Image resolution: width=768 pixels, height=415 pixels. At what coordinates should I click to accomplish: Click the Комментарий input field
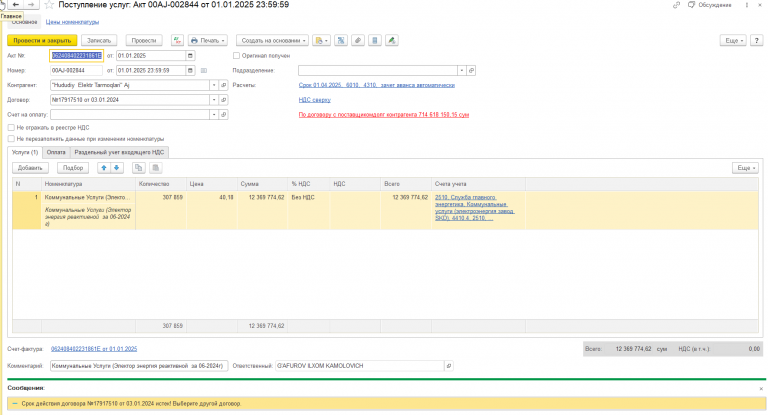tap(139, 366)
